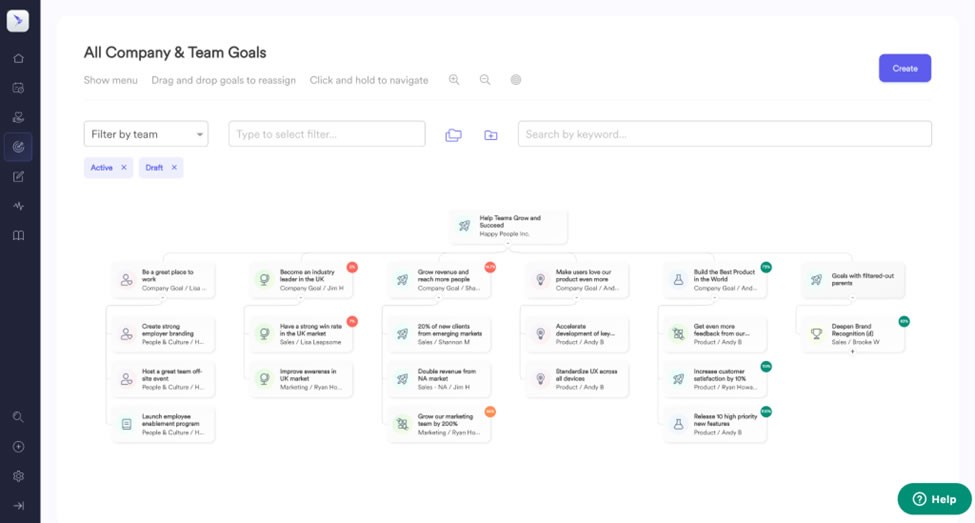Open the pulse activity icon in the sidebar
The image size is (975, 523).
tap(19, 206)
